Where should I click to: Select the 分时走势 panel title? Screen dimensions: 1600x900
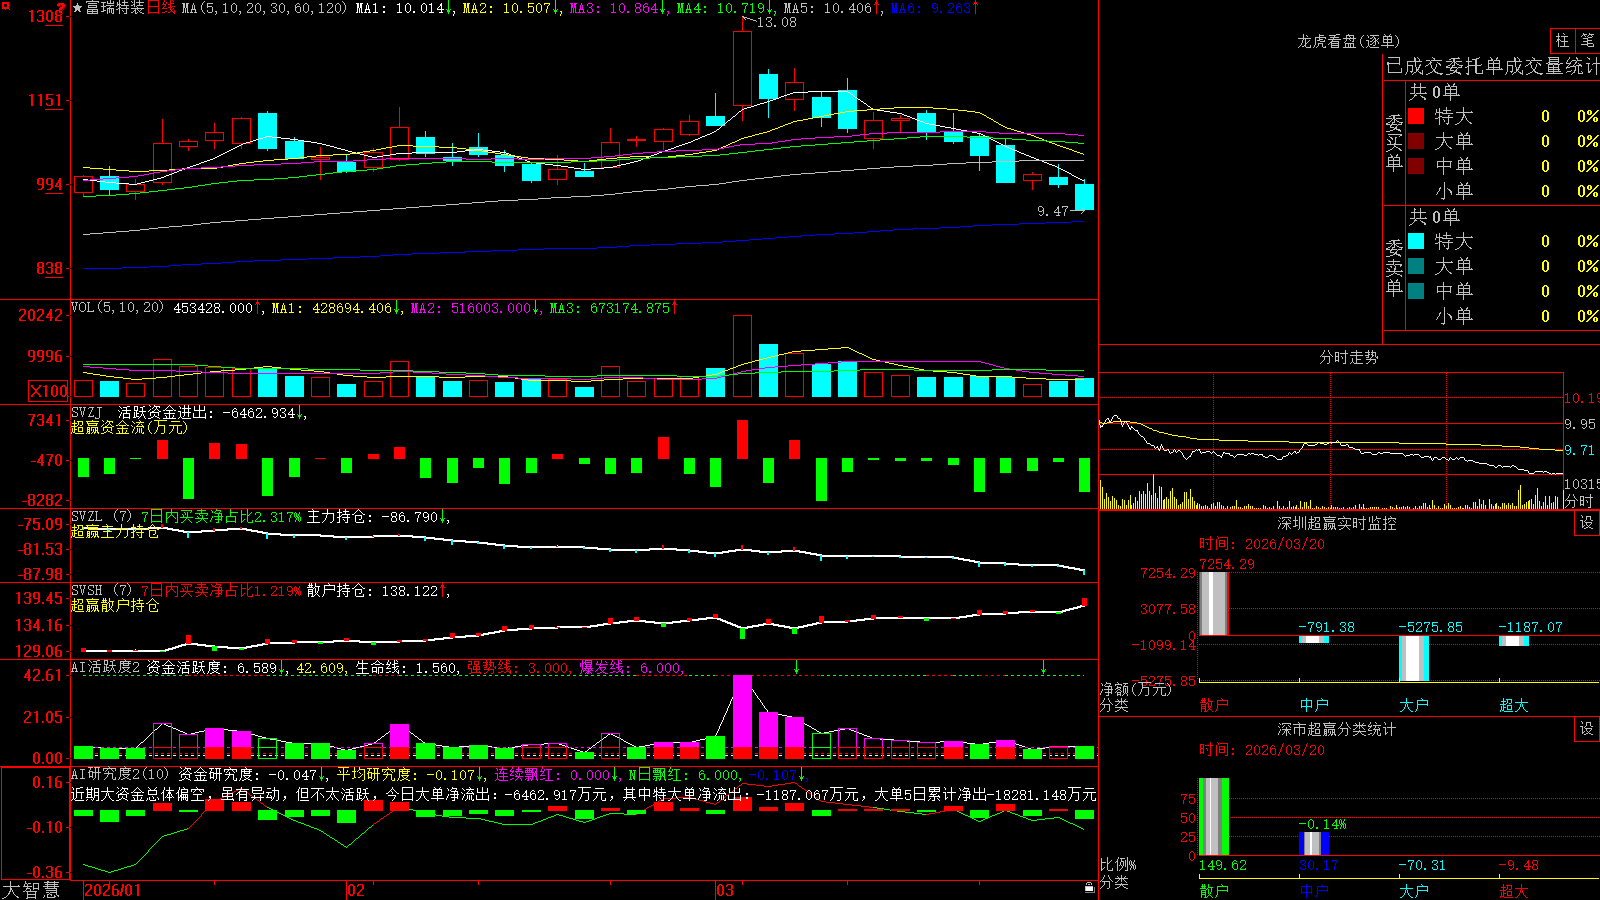tap(1348, 357)
